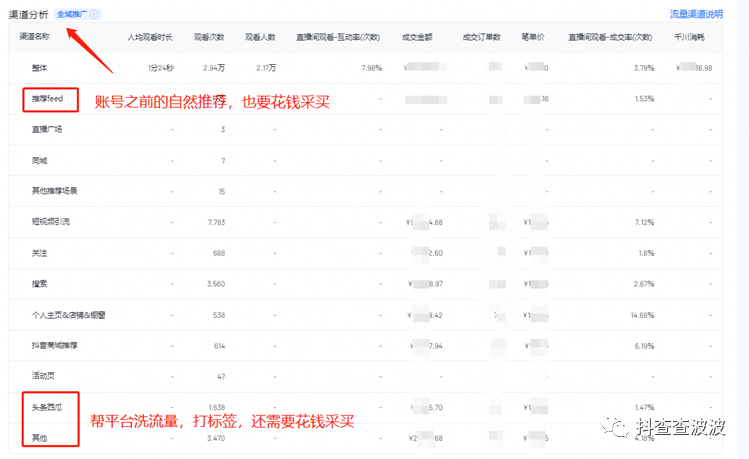Click the 笔单价 column header
The width and height of the screenshot is (749, 459).
(x=533, y=37)
